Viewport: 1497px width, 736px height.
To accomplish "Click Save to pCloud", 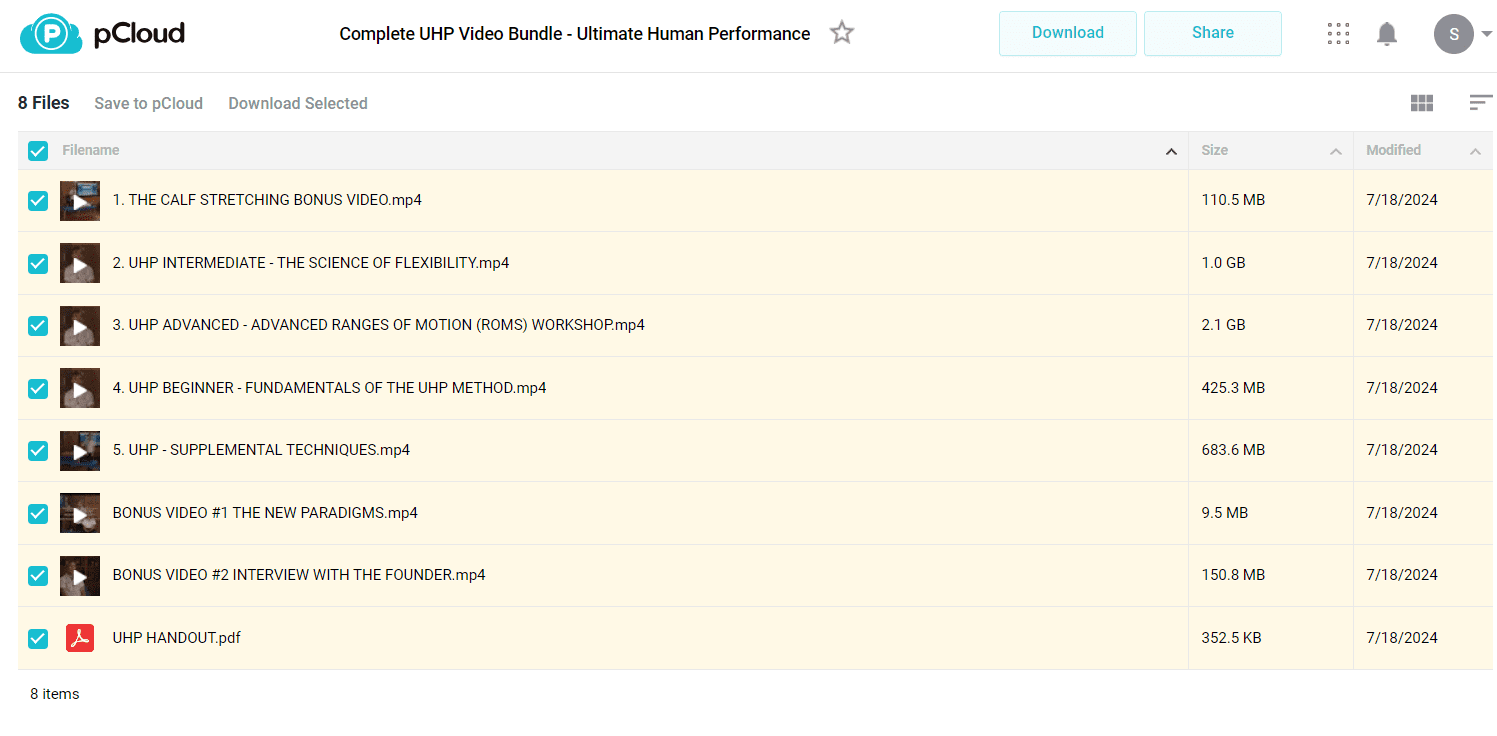I will (x=148, y=103).
